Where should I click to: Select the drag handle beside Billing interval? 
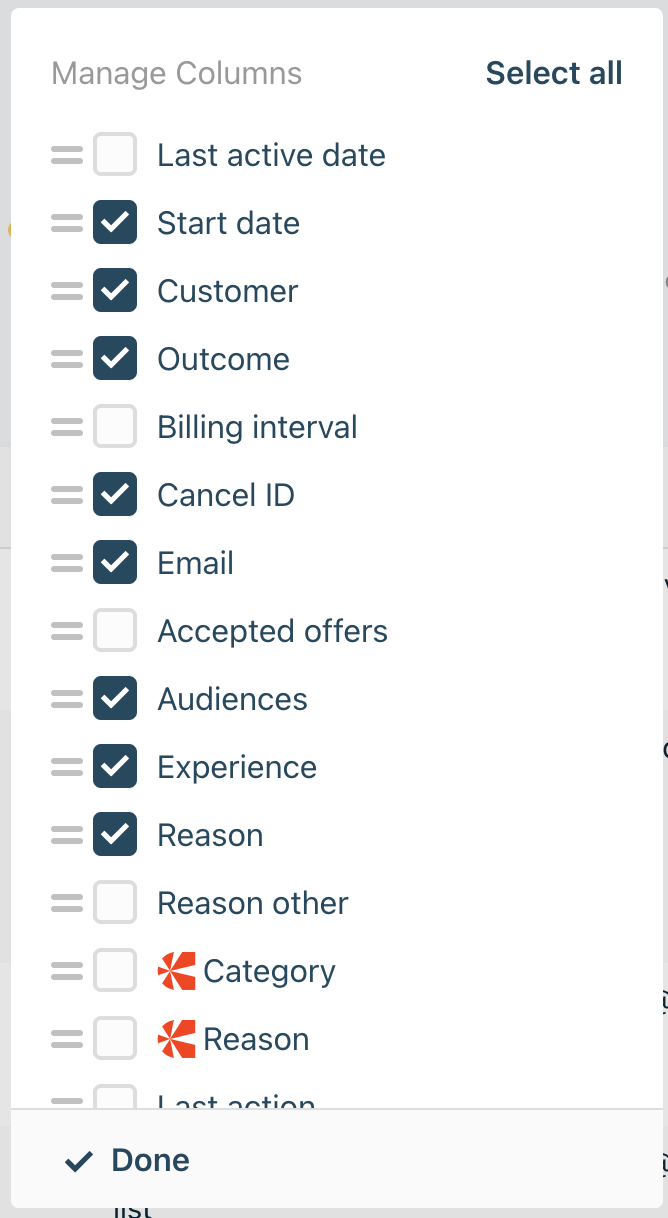[x=67, y=427]
